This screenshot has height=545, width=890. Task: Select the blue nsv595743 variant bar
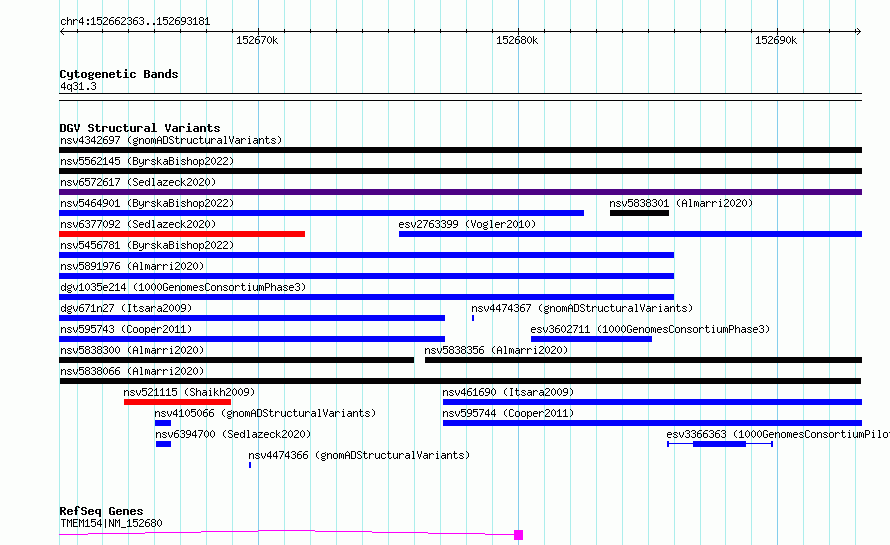[252, 339]
